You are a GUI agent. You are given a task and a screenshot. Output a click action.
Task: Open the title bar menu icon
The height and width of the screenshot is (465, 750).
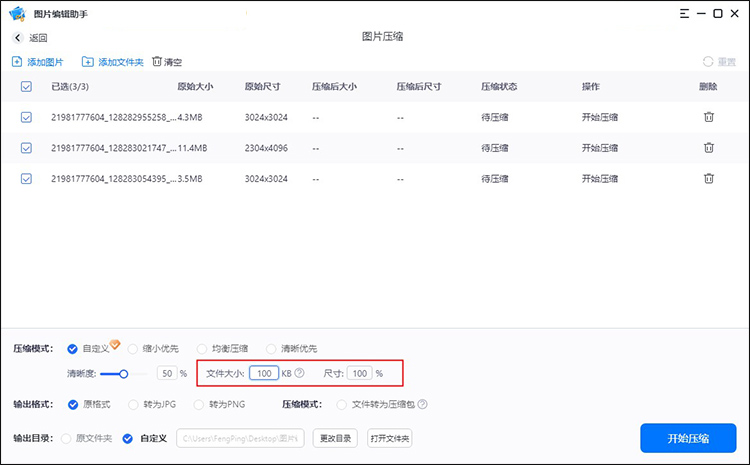point(684,13)
